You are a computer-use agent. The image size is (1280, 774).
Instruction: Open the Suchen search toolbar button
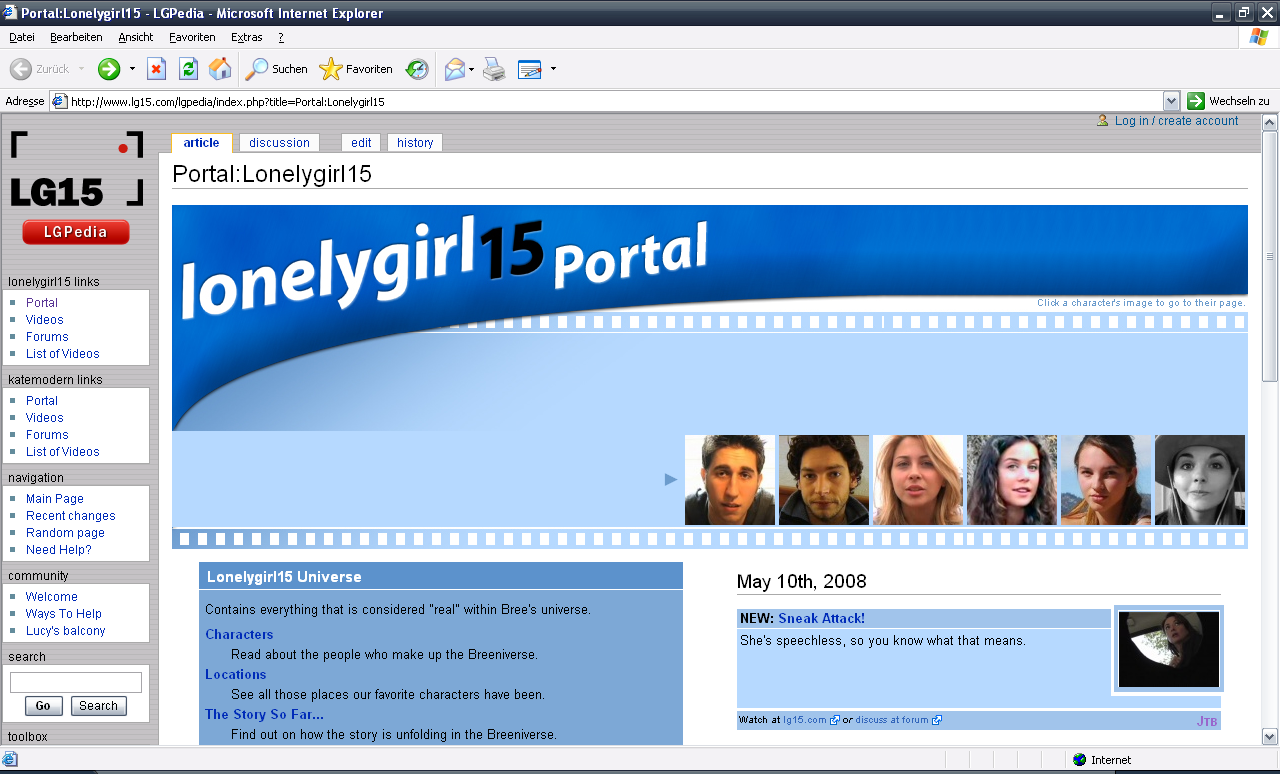[x=277, y=69]
